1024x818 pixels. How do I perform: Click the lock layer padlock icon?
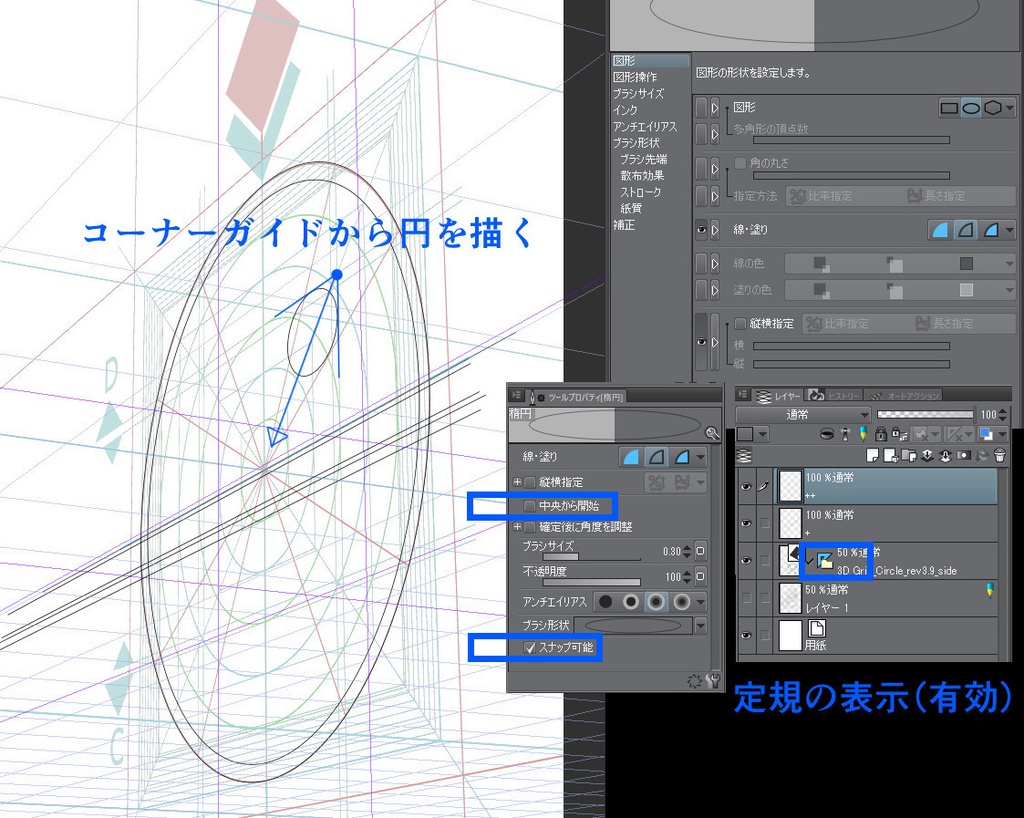coord(879,434)
